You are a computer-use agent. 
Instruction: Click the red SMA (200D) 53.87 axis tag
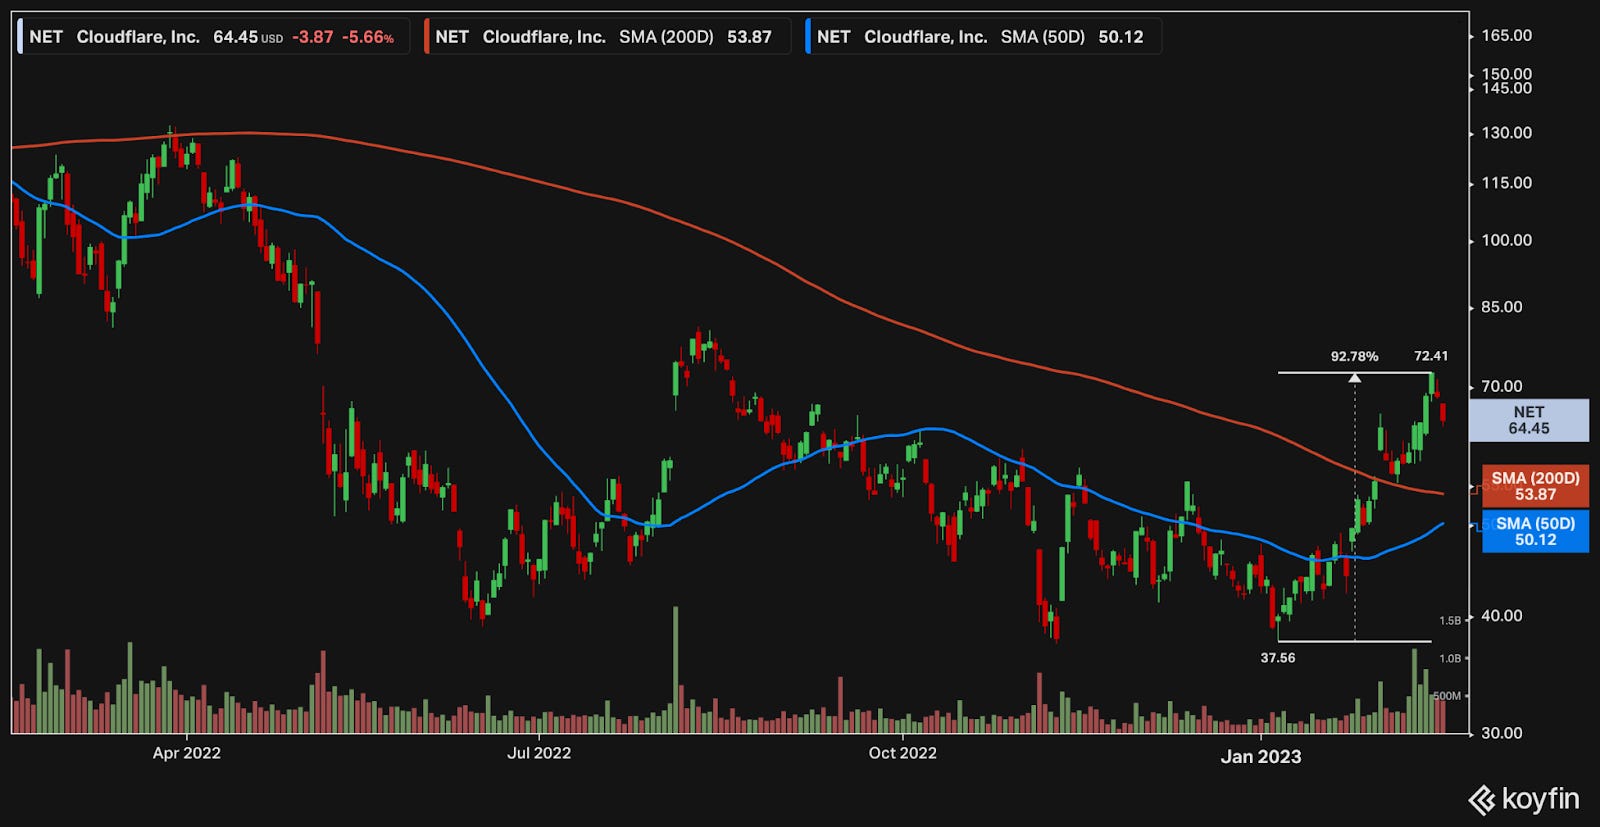pyautogui.click(x=1535, y=486)
